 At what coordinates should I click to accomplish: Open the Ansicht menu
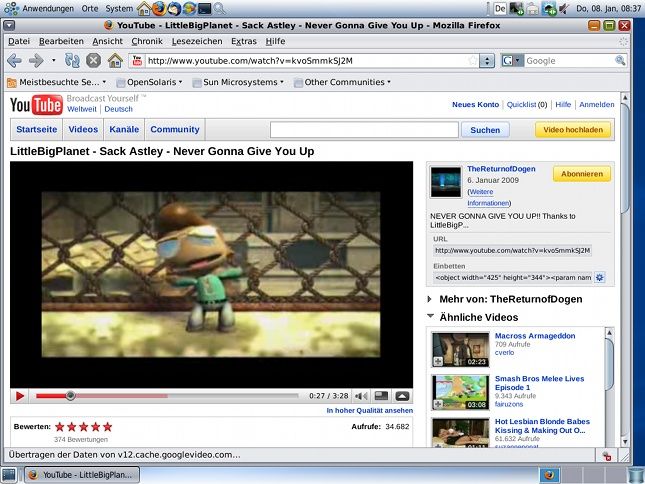click(x=107, y=41)
